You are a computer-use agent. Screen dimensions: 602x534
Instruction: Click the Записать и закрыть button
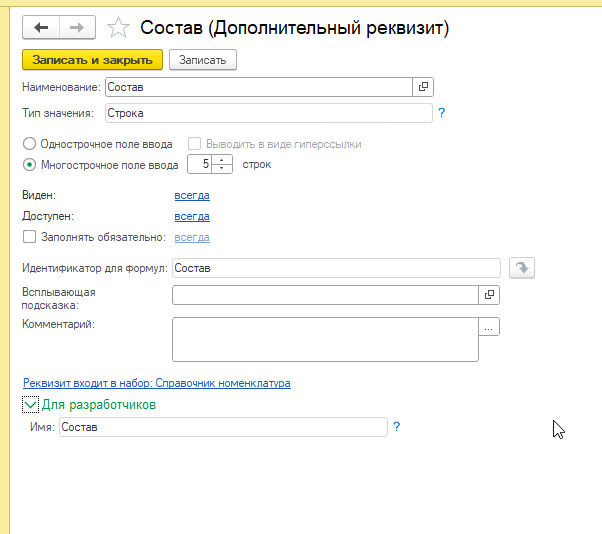pyautogui.click(x=91, y=60)
